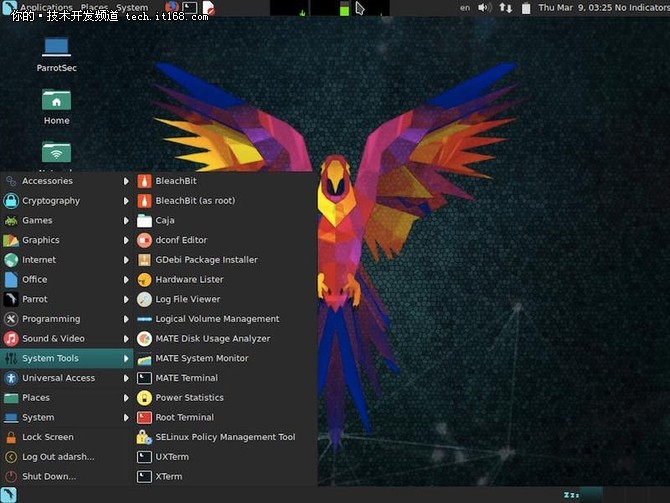This screenshot has height=503, width=670.
Task: Expand the System submenu arrow
Action: pyautogui.click(x=126, y=418)
